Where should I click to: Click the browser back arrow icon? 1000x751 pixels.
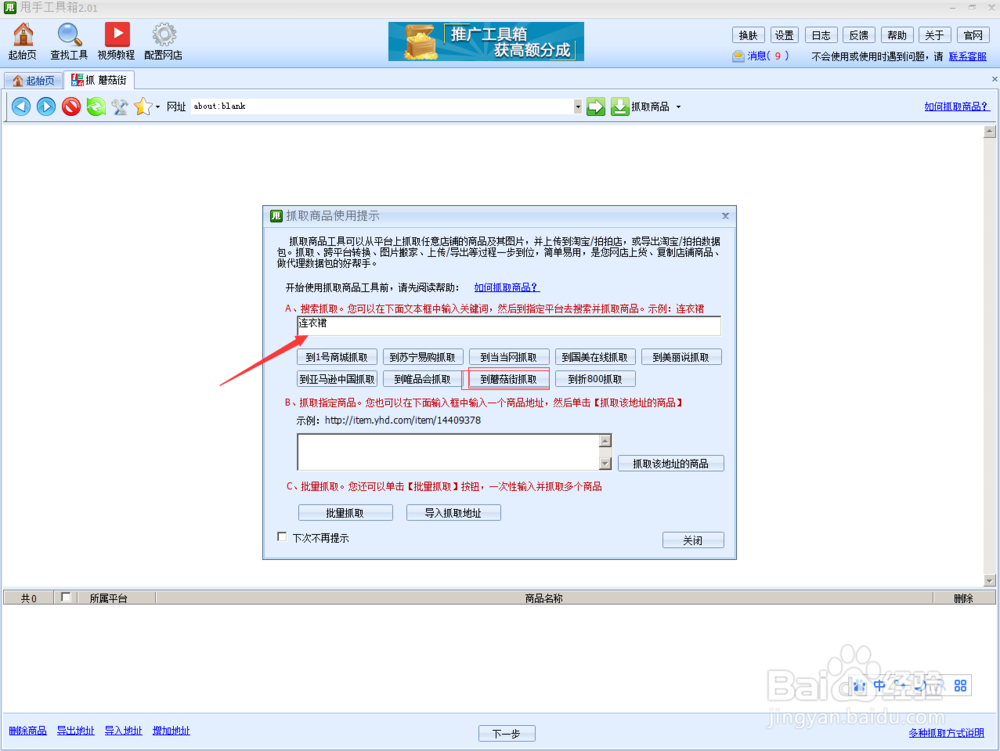(21, 106)
